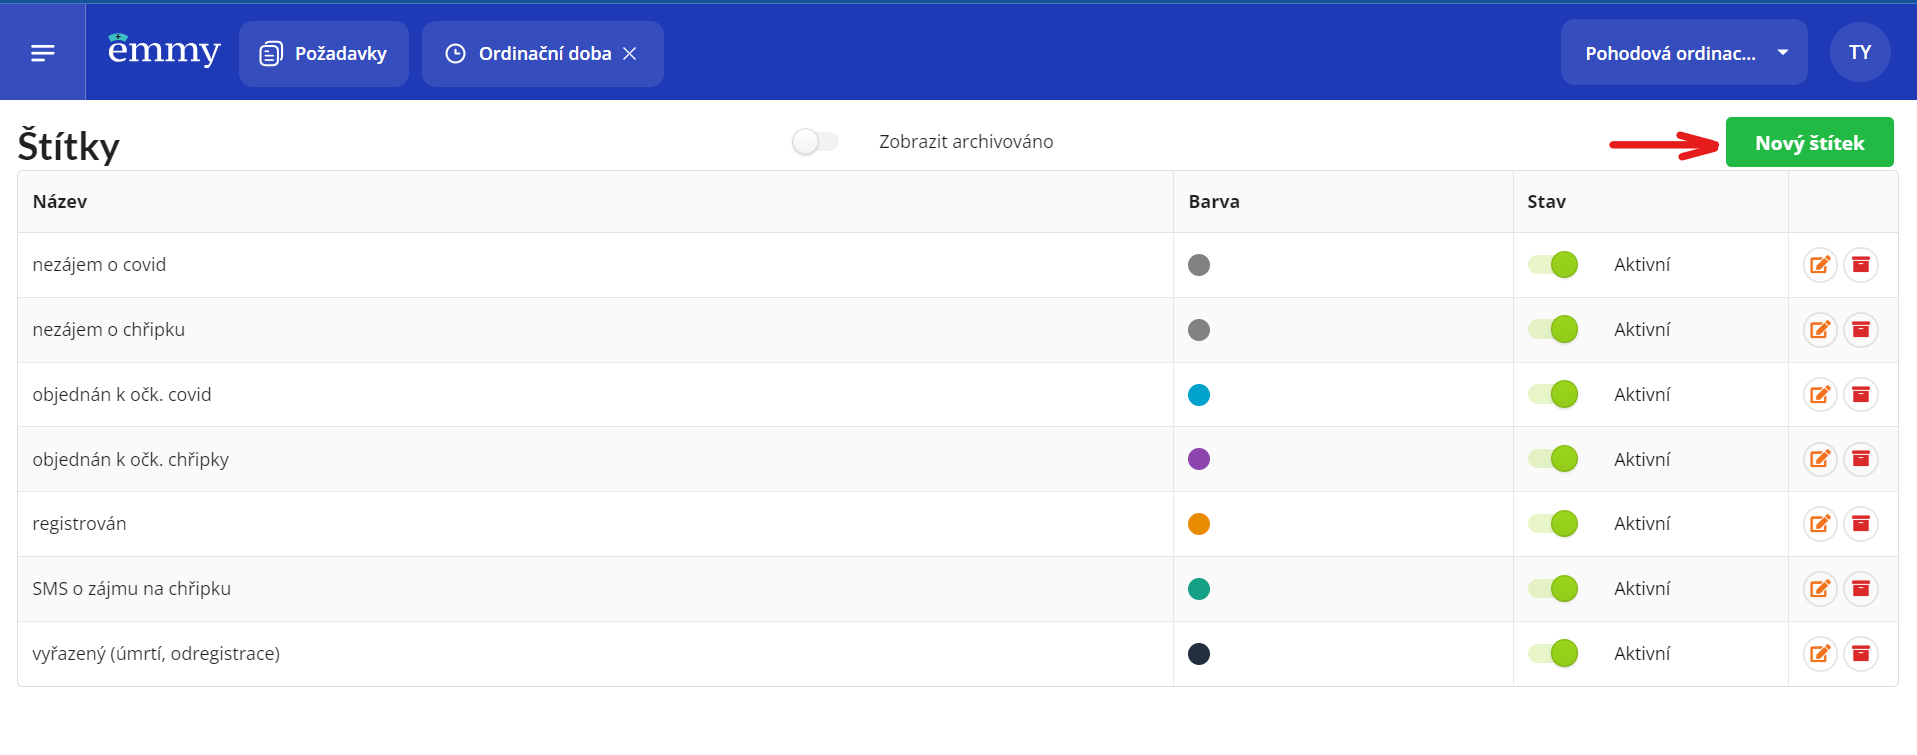Image resolution: width=1917 pixels, height=755 pixels.
Task: Archive the 'vyřazený (úmrtí, odregistrace)' label
Action: click(x=1861, y=654)
